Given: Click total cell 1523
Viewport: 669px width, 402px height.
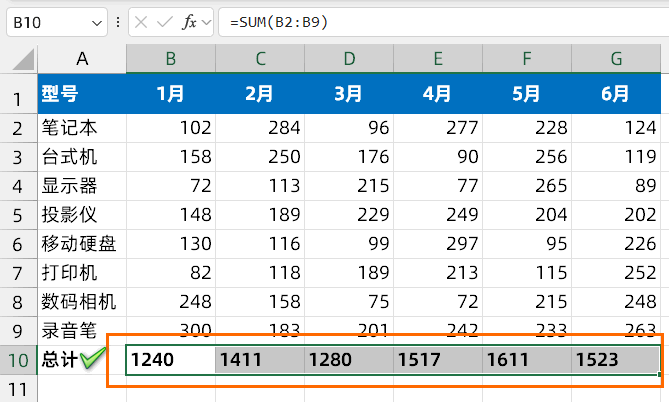Looking at the screenshot, I should 616,360.
